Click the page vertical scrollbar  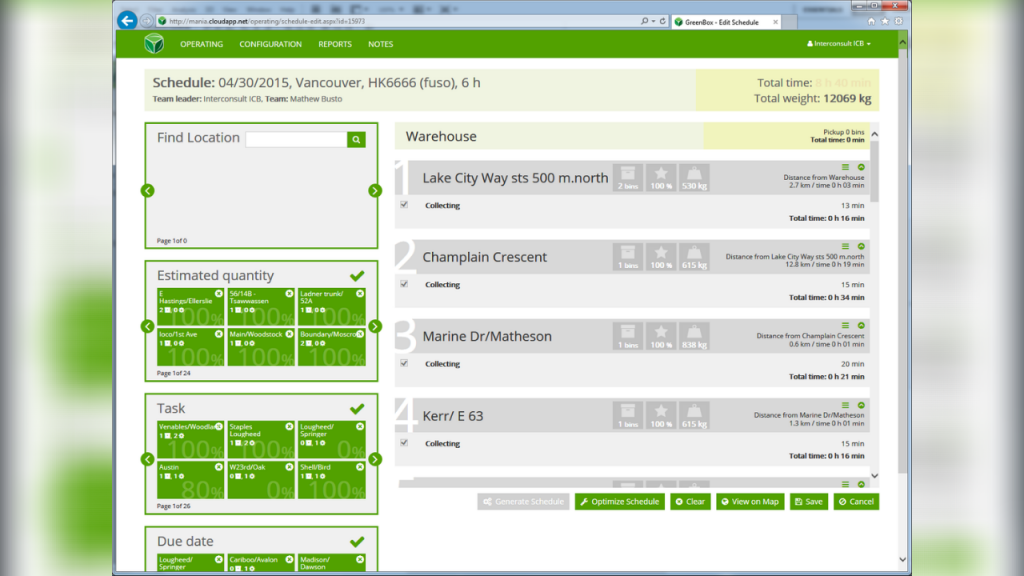pos(903,261)
